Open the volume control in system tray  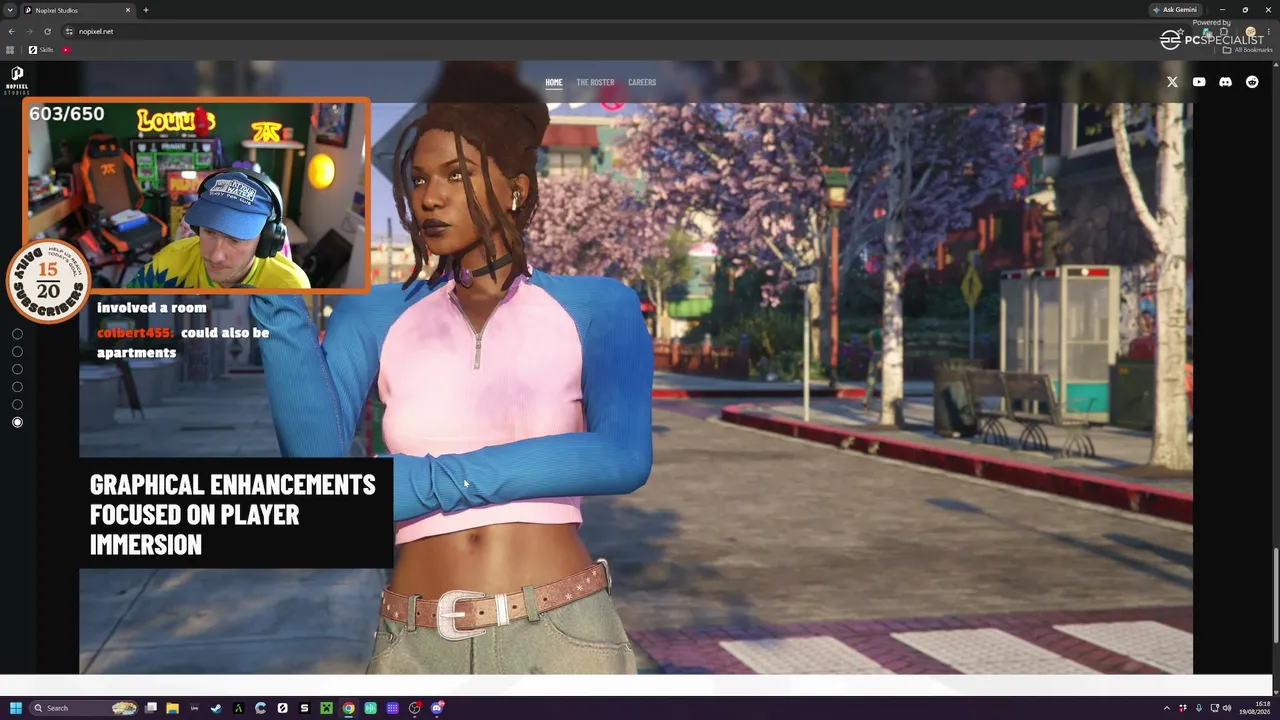pyautogui.click(x=1227, y=708)
